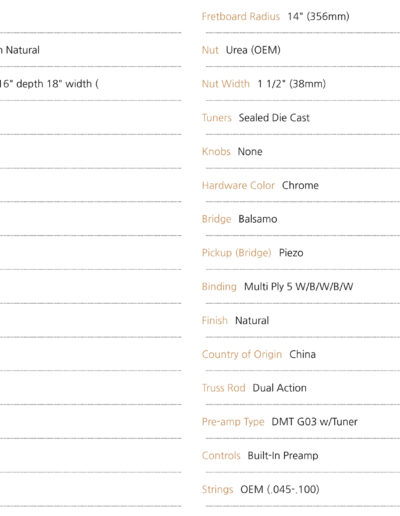The width and height of the screenshot is (400, 516).
Task: Click the Hardware Color label
Action: tap(238, 185)
